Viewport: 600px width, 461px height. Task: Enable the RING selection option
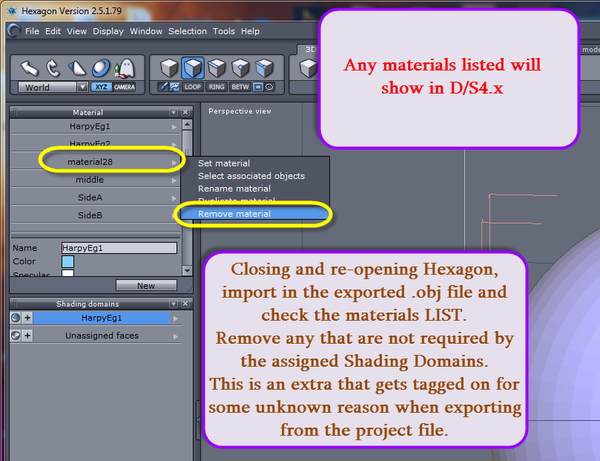tap(216, 87)
